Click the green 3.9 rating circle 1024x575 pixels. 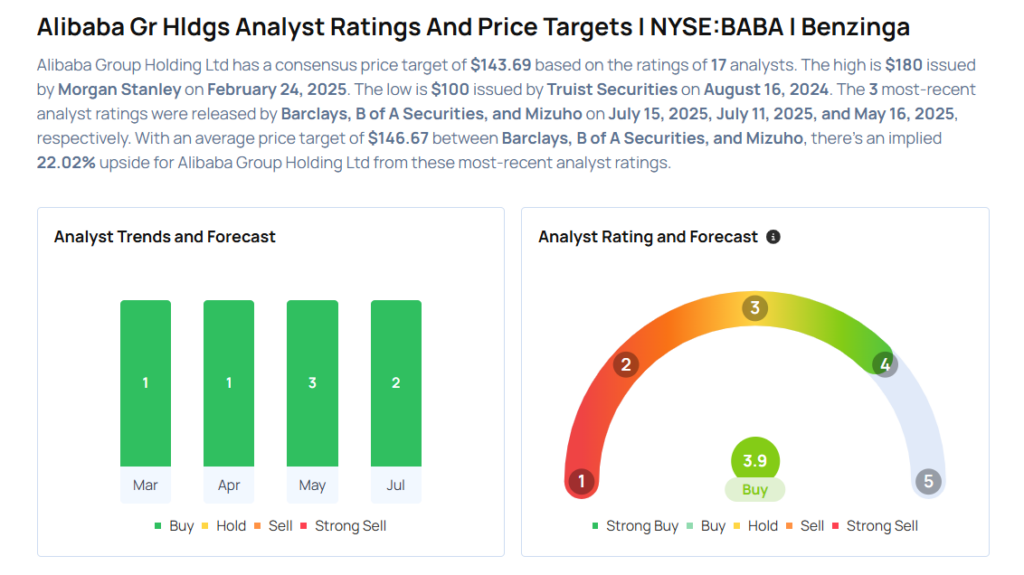(755, 460)
